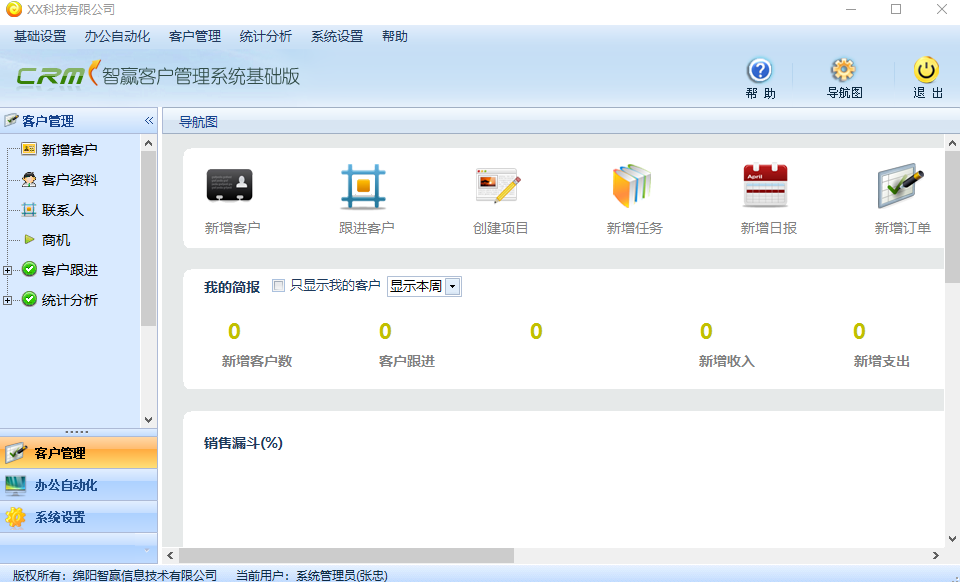Select 客户资料 in the sidebar tree
Viewport: 960px width, 582px height.
pyautogui.click(x=69, y=180)
